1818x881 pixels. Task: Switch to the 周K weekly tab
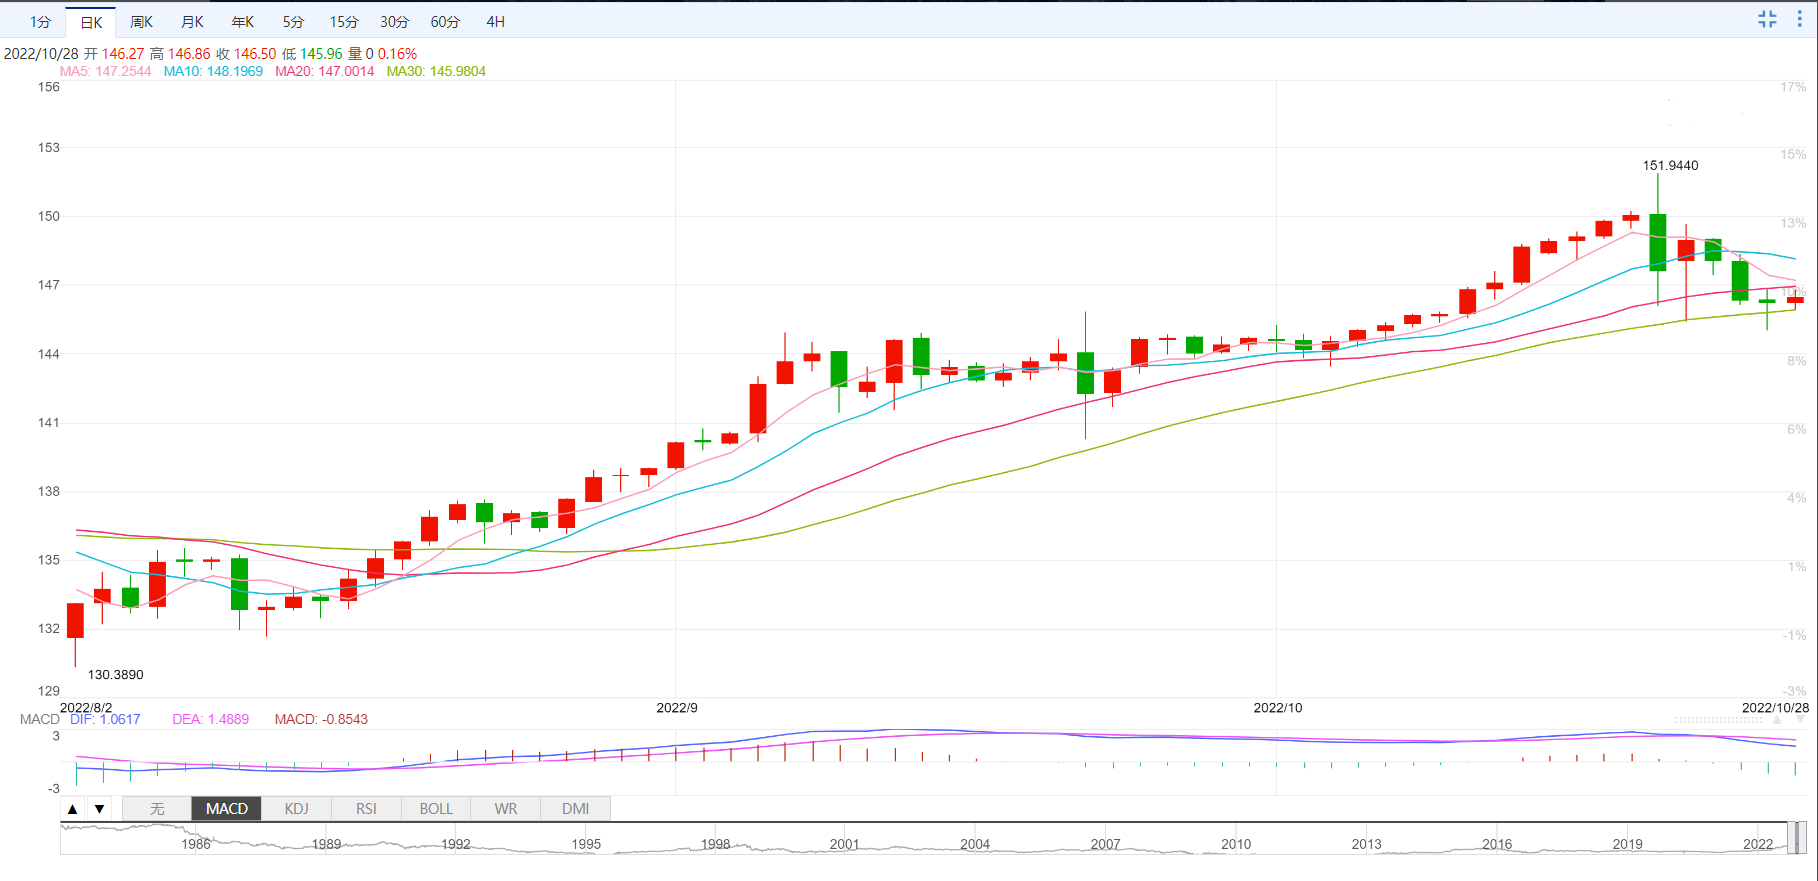(141, 22)
